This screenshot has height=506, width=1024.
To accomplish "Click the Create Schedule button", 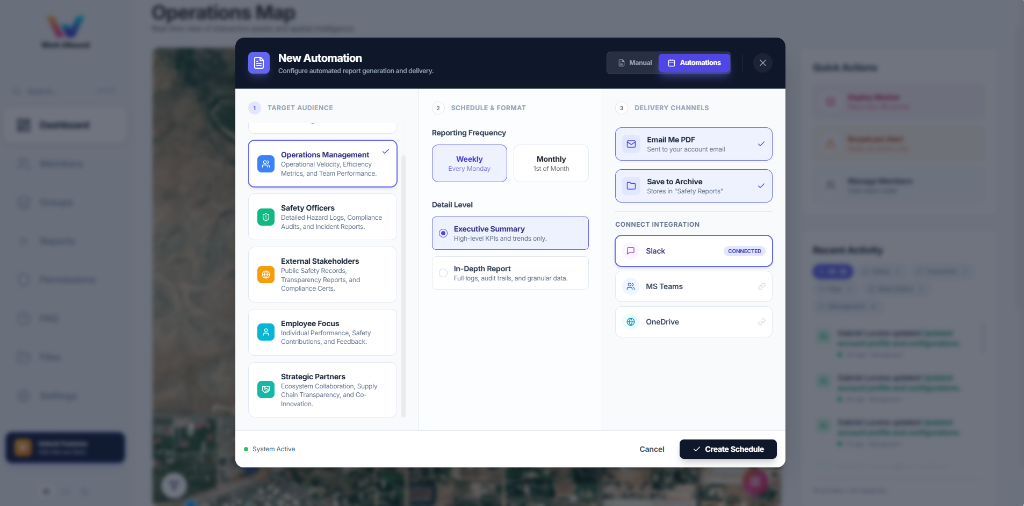I will [x=728, y=449].
